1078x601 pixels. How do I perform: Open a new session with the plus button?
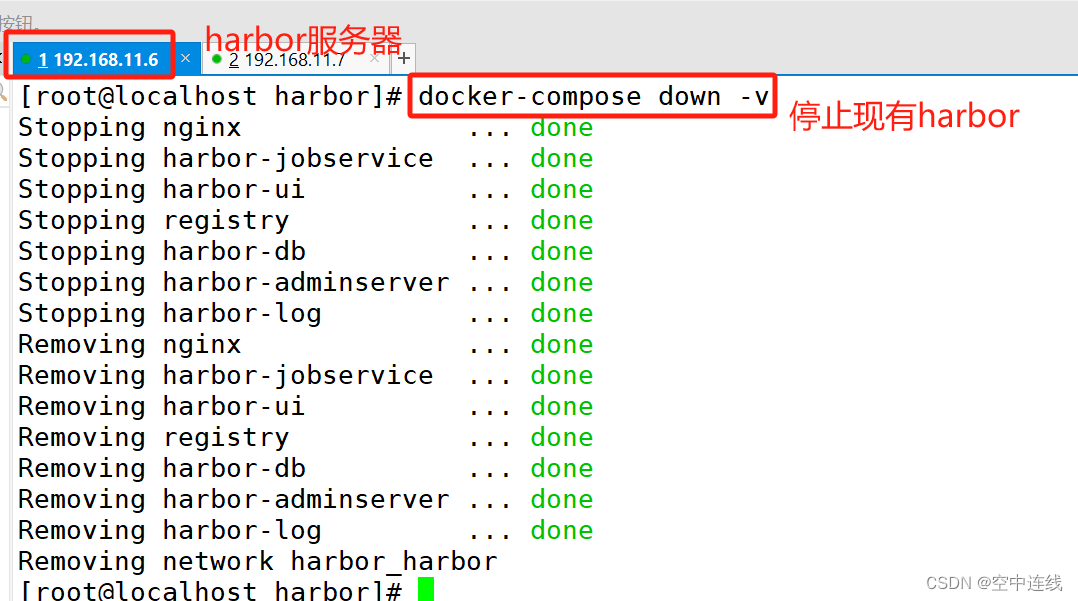point(403,58)
